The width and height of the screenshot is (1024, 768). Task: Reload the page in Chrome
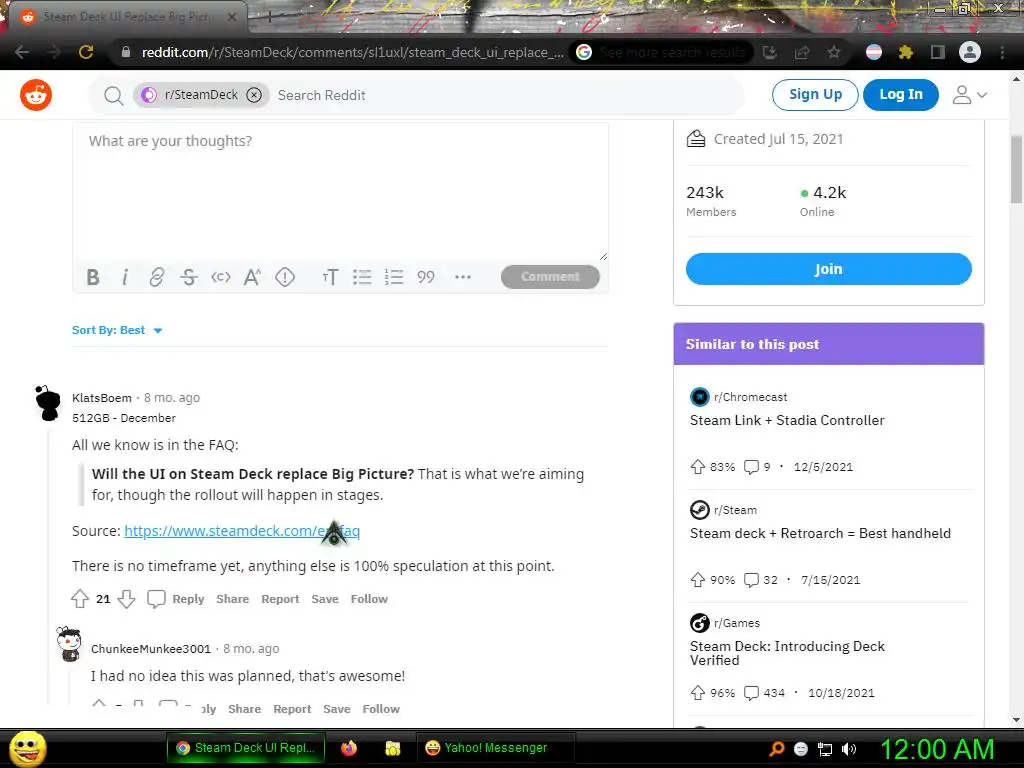(86, 52)
